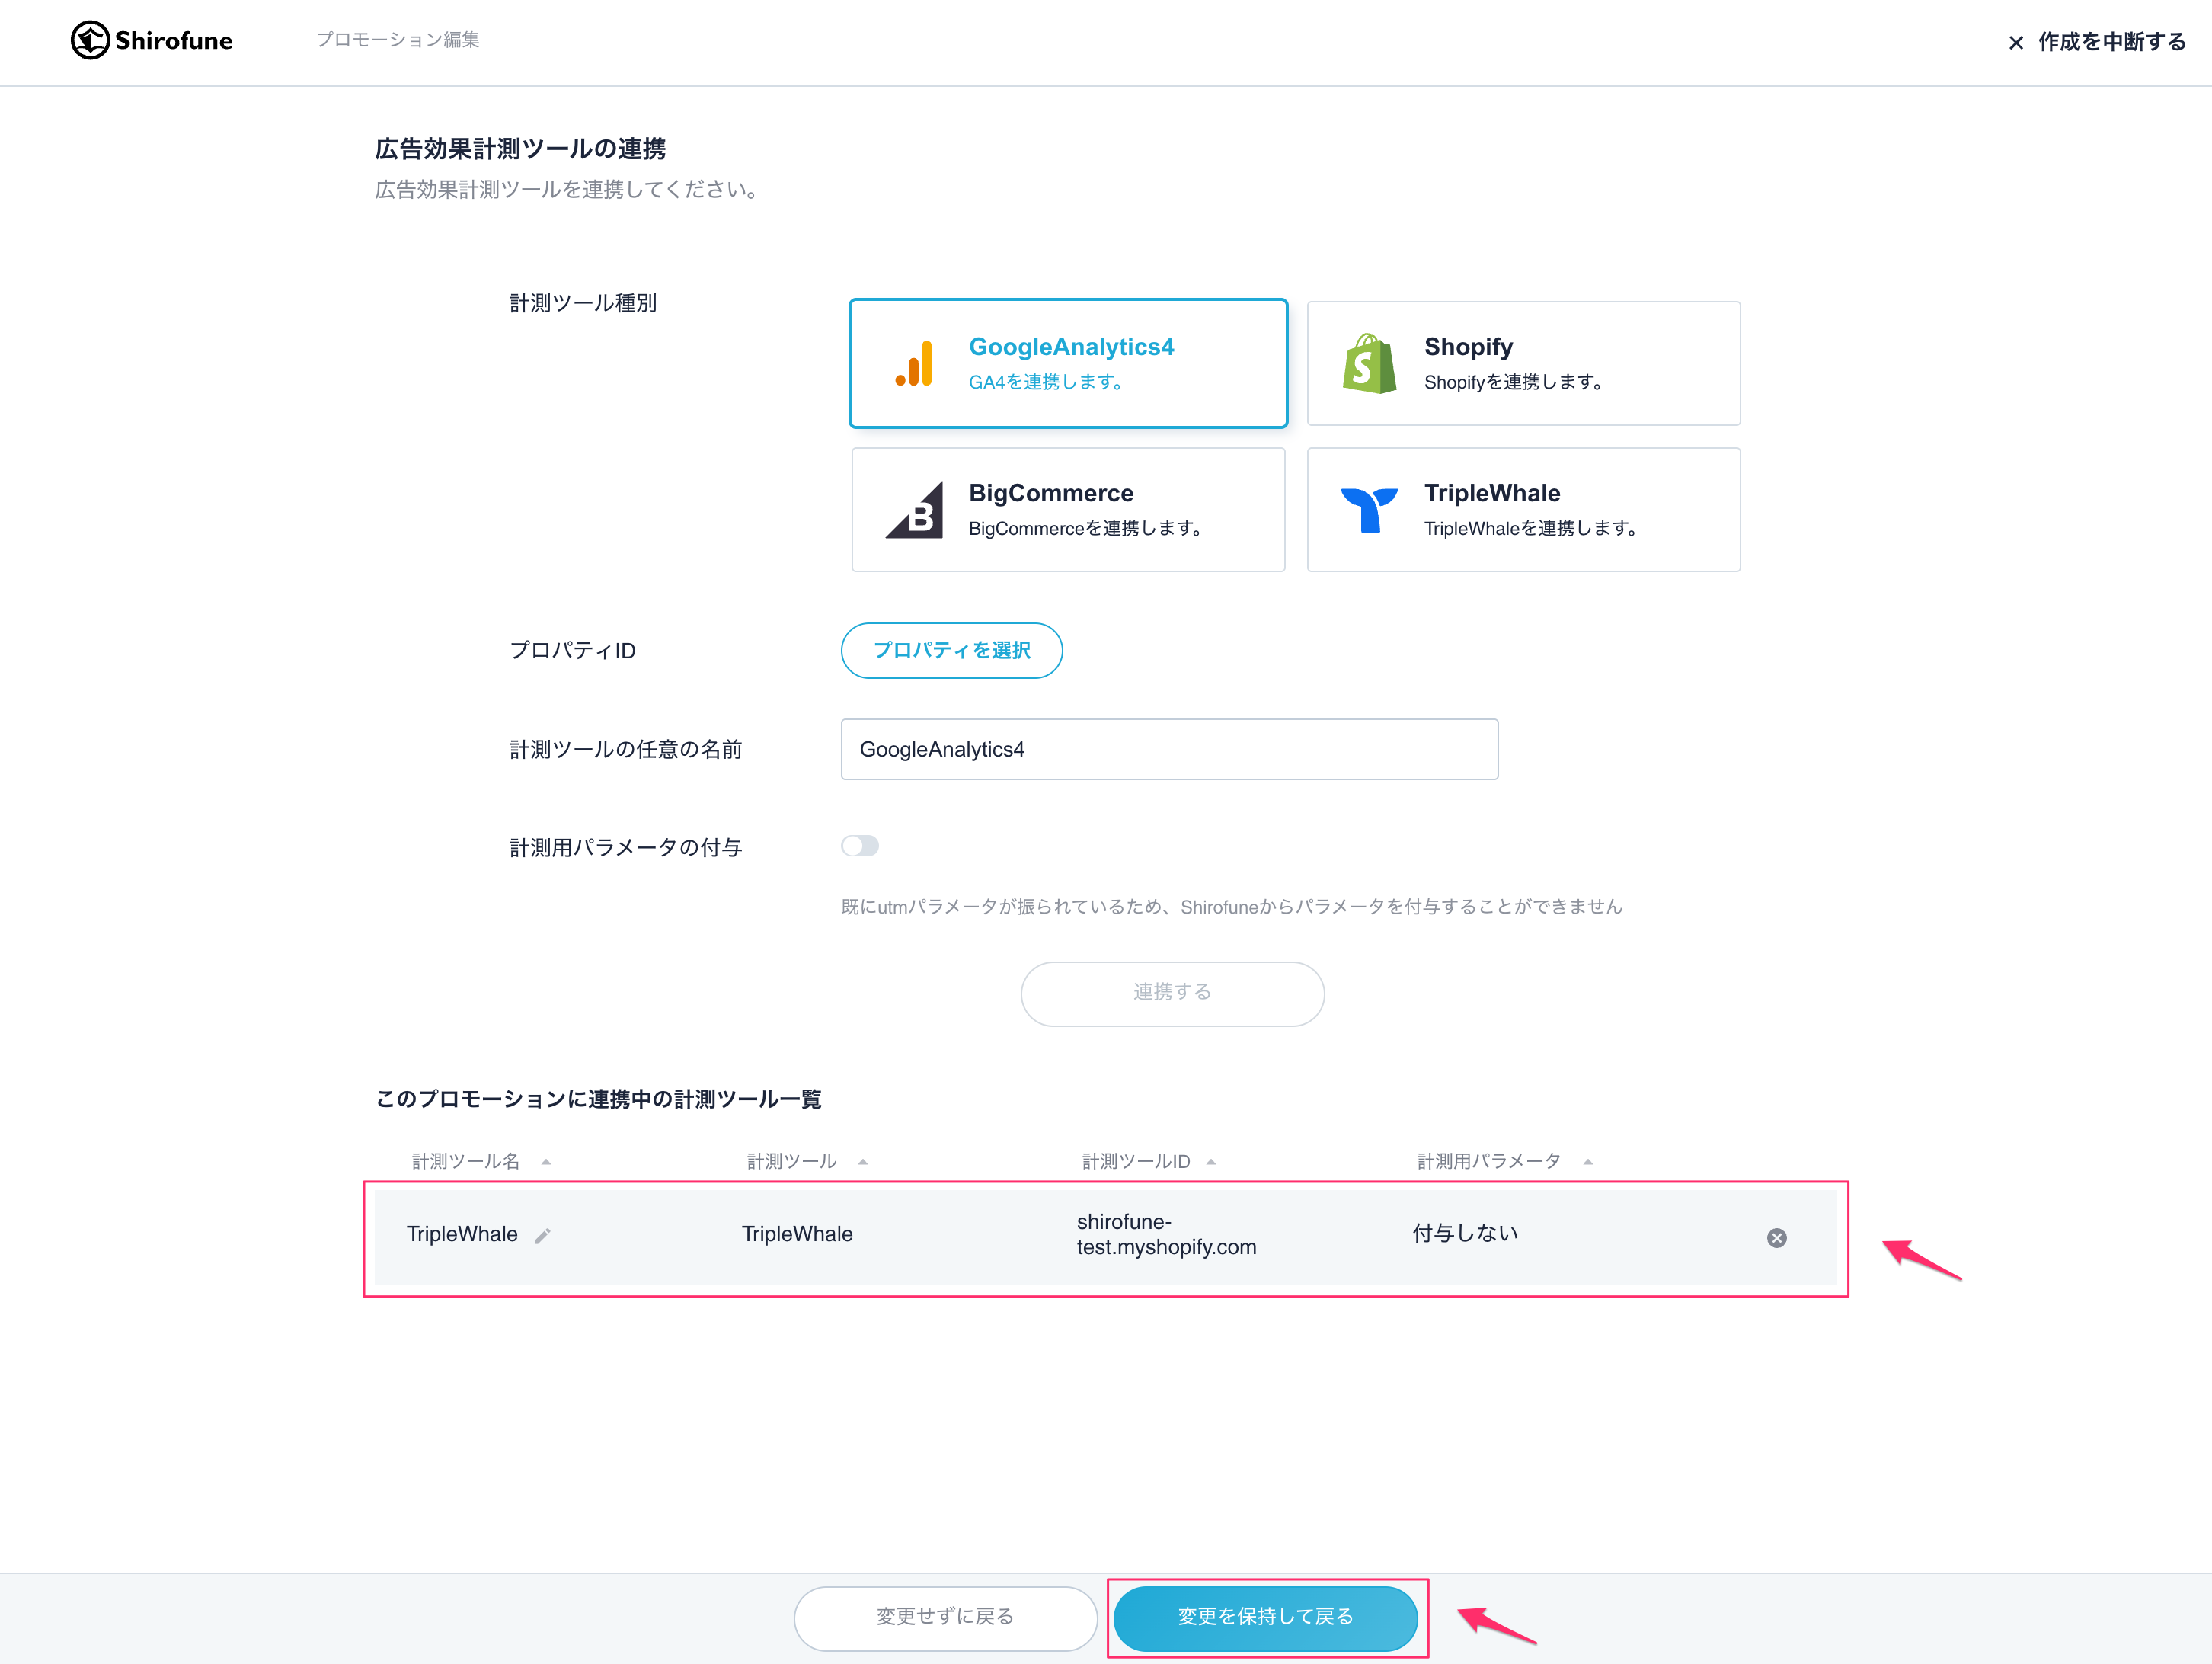Click the Shirofune logo
Viewport: 2212px width, 1664px height.
[x=152, y=40]
